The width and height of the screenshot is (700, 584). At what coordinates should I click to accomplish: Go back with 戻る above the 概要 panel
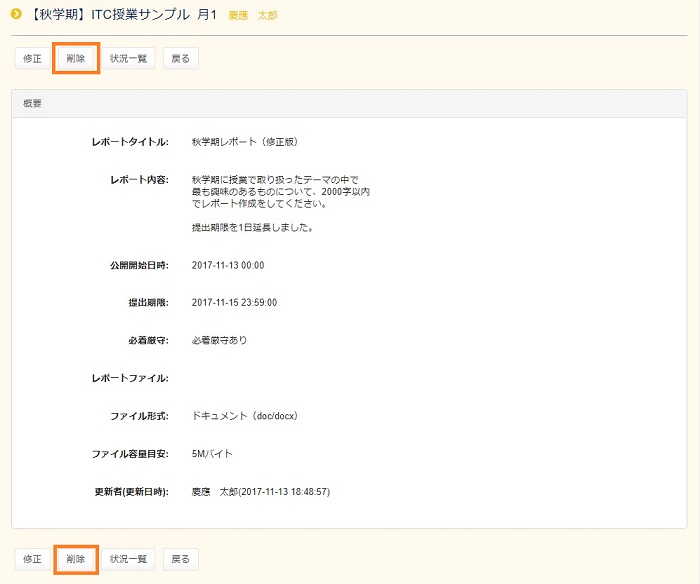[180, 58]
